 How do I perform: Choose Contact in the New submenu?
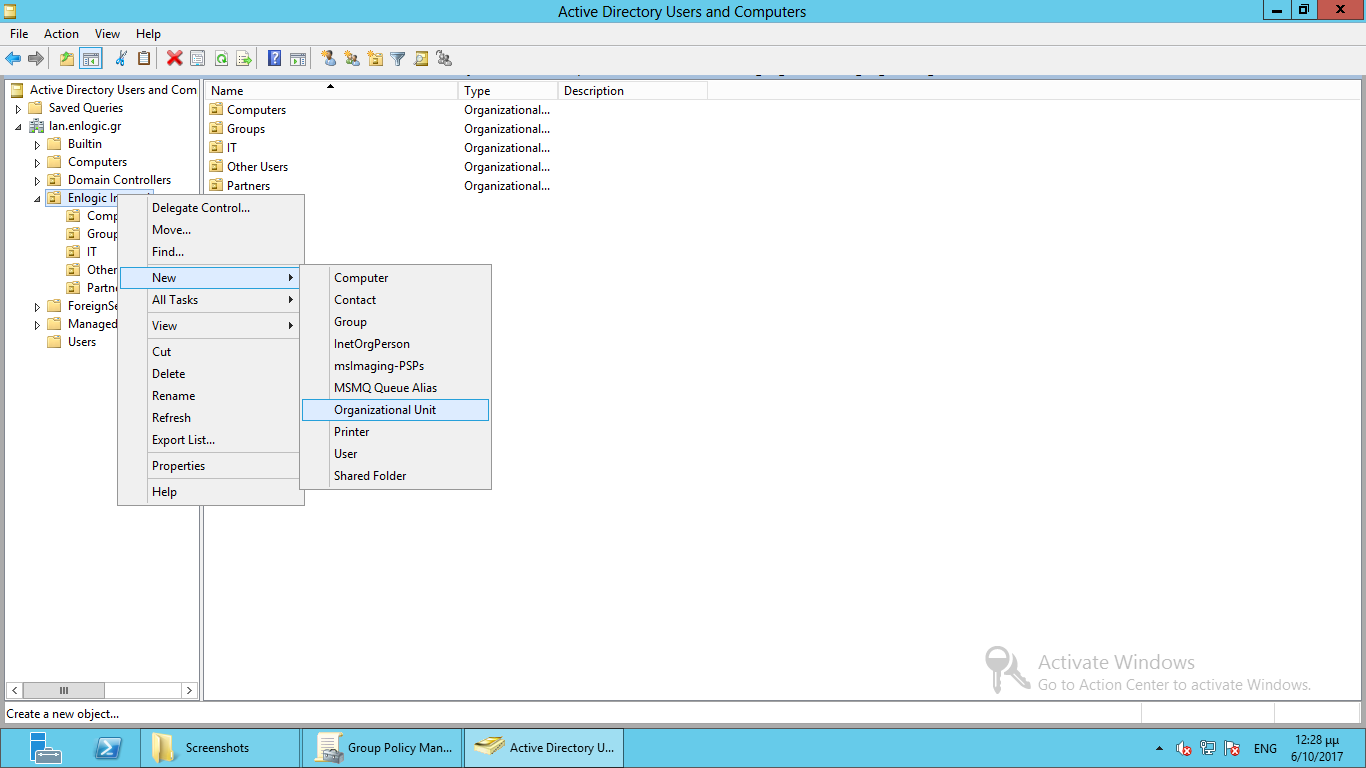pyautogui.click(x=395, y=300)
